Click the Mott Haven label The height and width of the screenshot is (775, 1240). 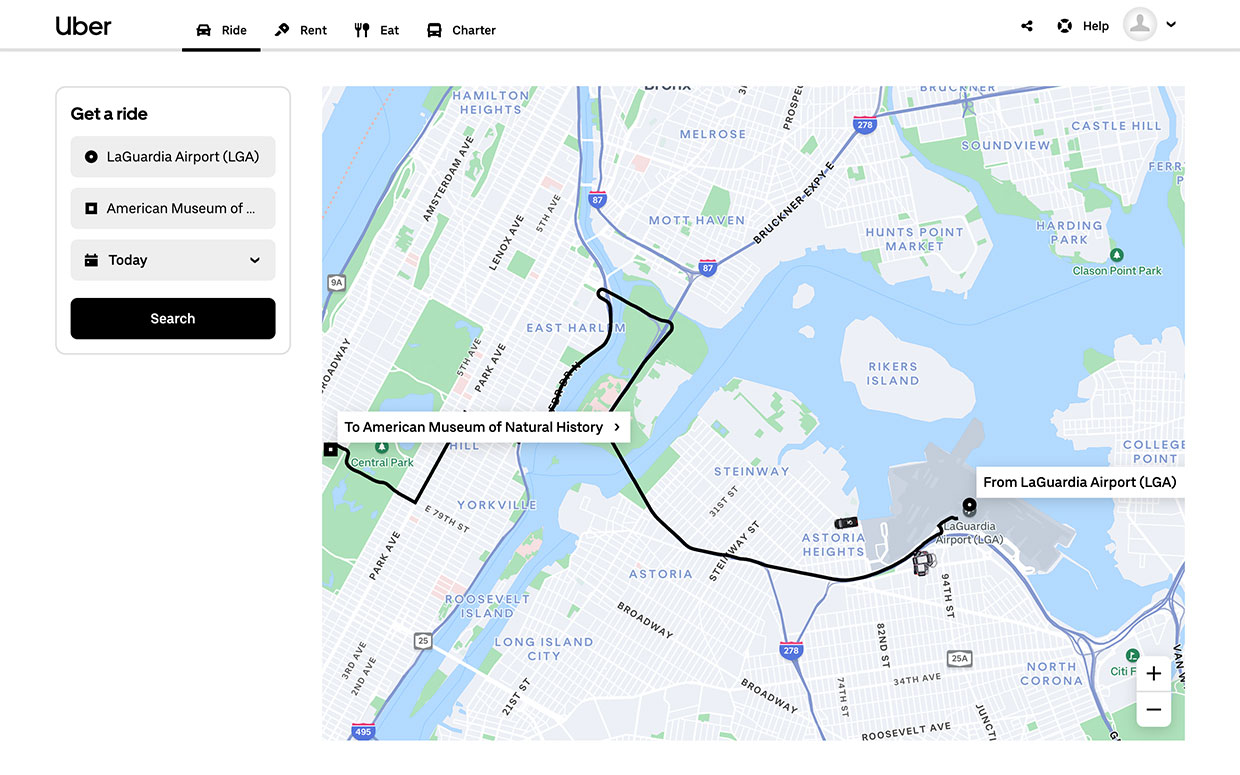[x=697, y=220]
